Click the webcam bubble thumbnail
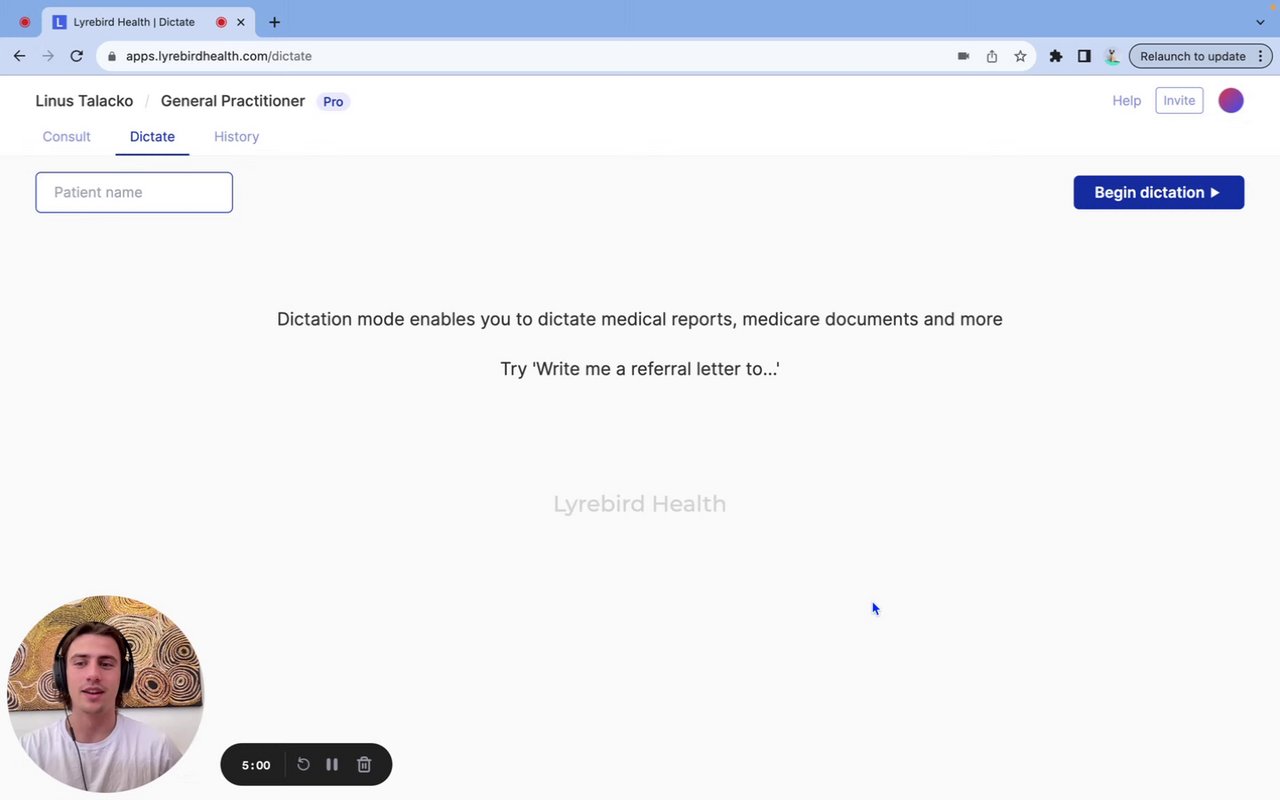This screenshot has height=800, width=1280. pos(105,693)
